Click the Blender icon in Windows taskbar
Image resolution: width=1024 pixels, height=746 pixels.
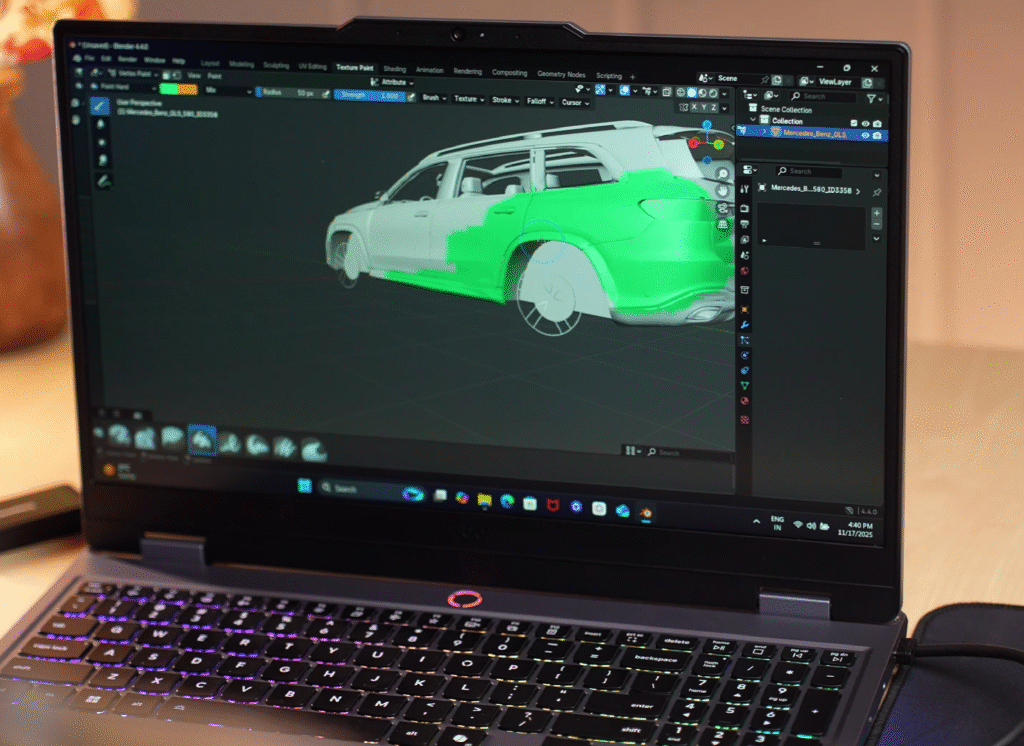pyautogui.click(x=646, y=511)
